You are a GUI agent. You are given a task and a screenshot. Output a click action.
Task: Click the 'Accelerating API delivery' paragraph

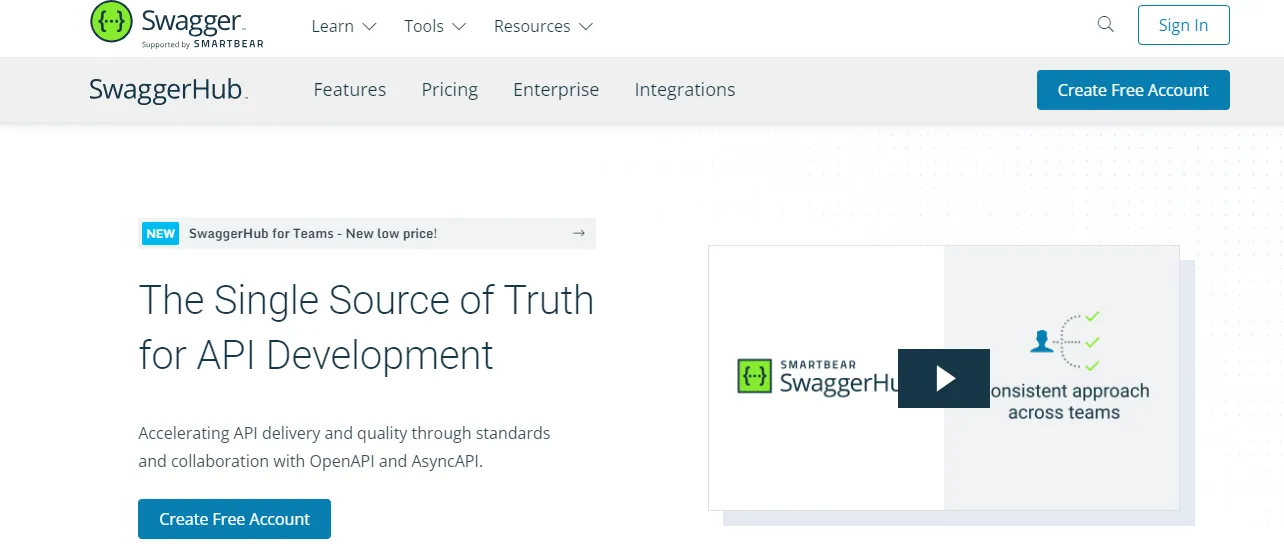tap(344, 447)
